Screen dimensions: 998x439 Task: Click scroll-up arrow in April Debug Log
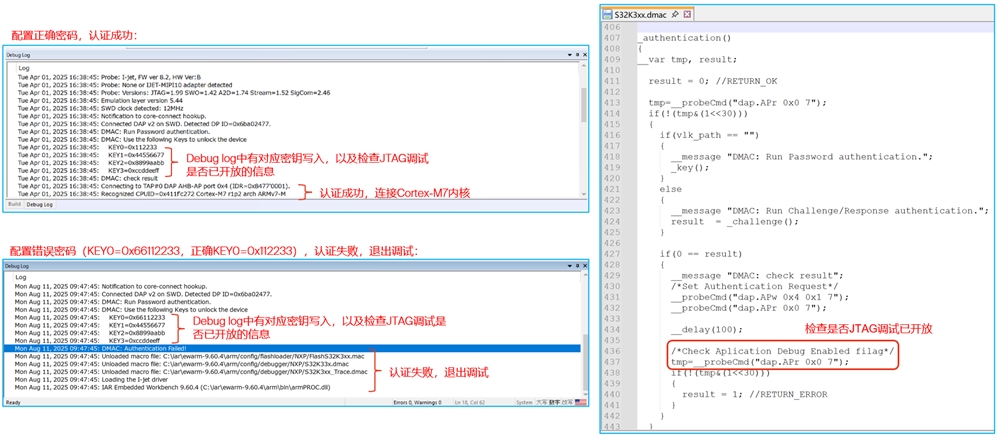tap(584, 66)
